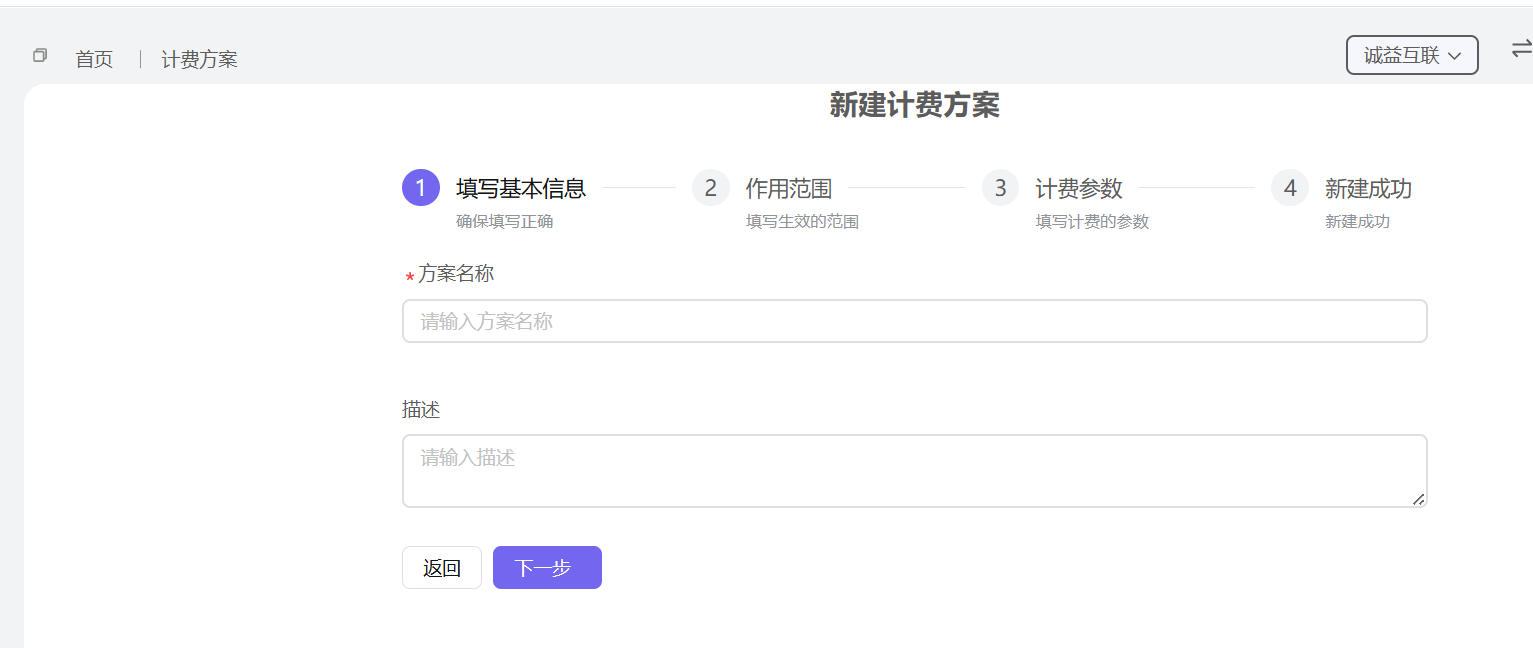Click the copy pages icon beside the breadcrumb
Image resolution: width=1533 pixels, height=648 pixels.
pos(39,55)
